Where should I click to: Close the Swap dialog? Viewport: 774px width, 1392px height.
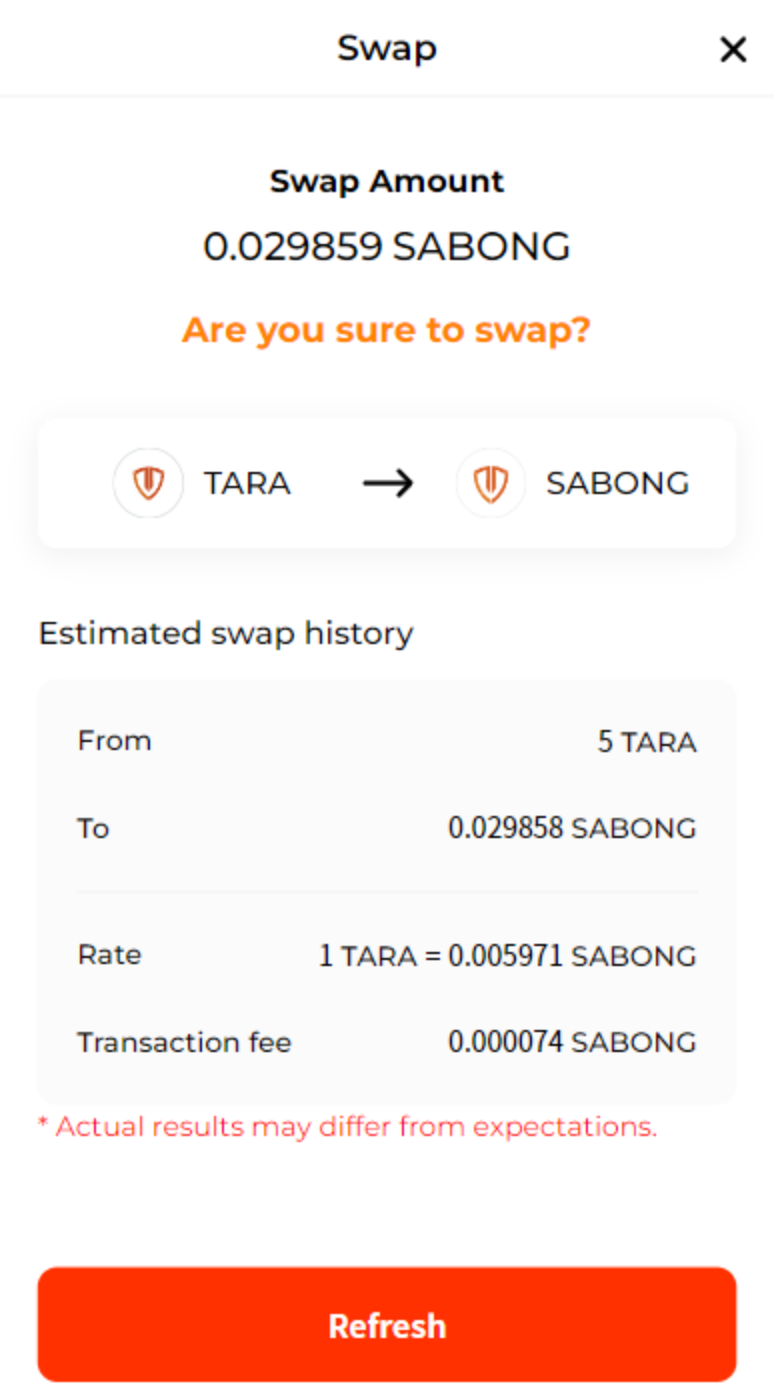[x=733, y=49]
